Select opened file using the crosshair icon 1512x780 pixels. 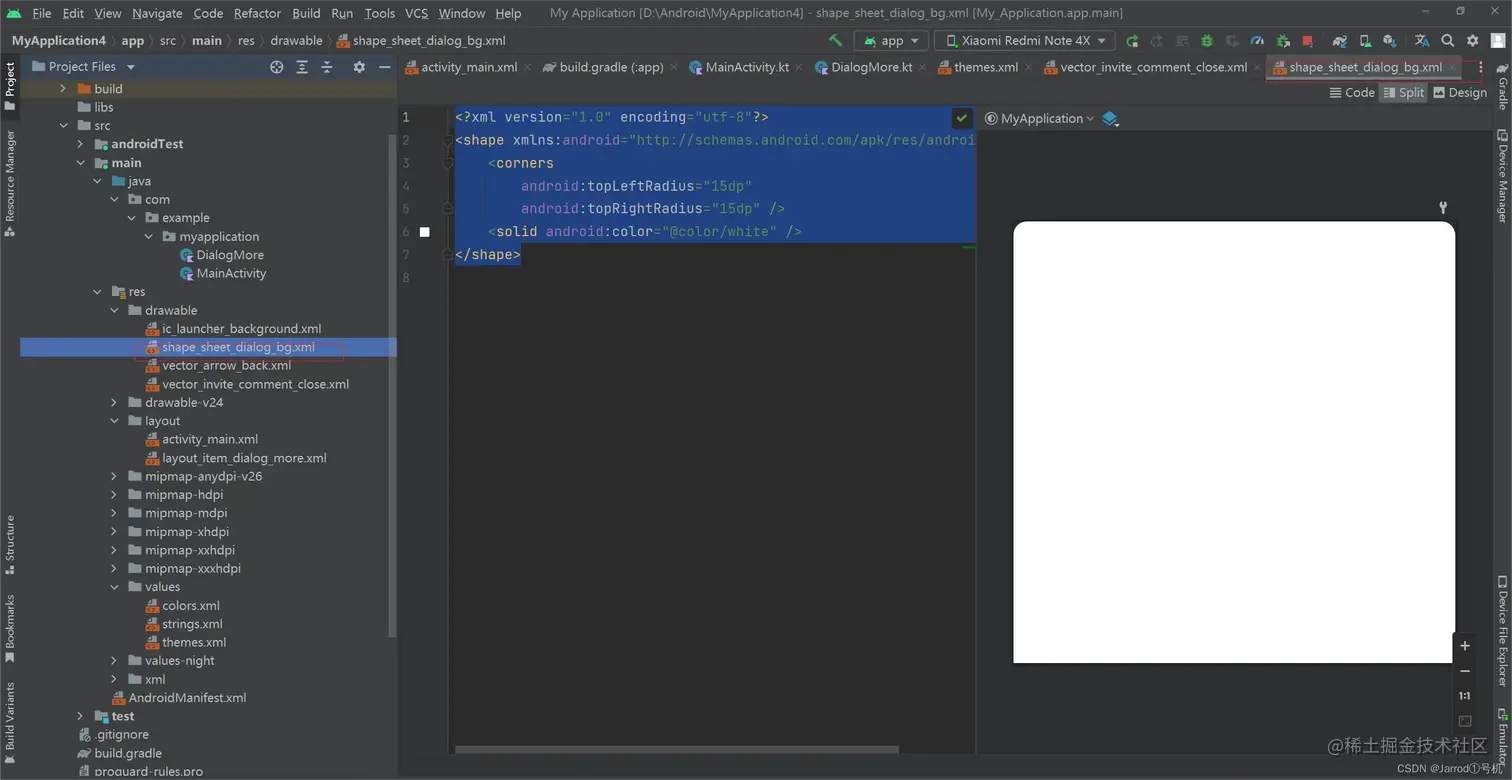coord(277,66)
